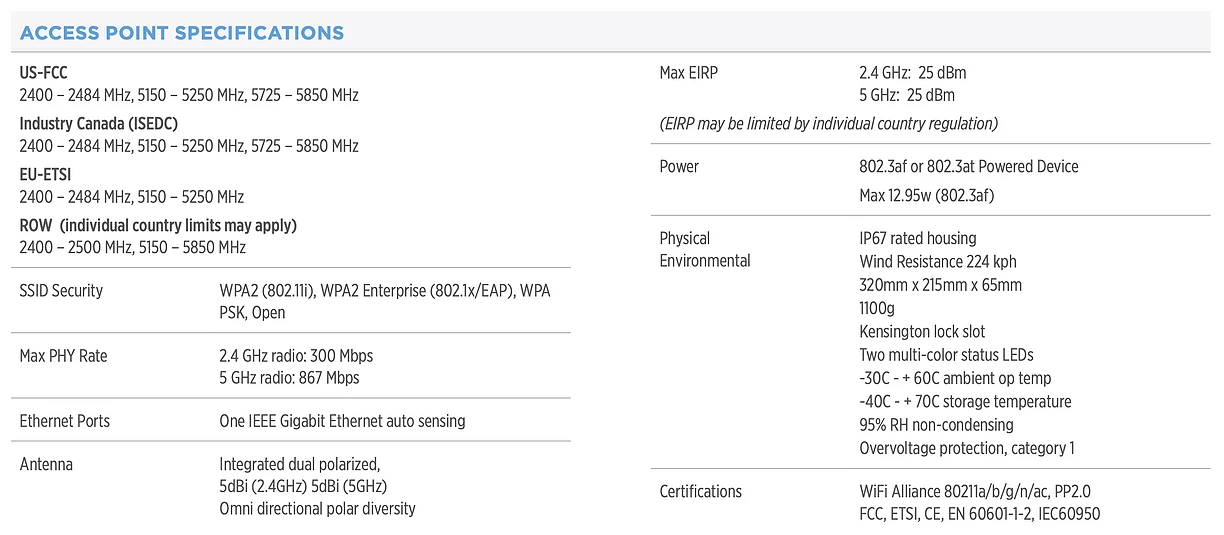Click the Max PHY Rate label
Image resolution: width=1224 pixels, height=535 pixels.
click(x=63, y=355)
